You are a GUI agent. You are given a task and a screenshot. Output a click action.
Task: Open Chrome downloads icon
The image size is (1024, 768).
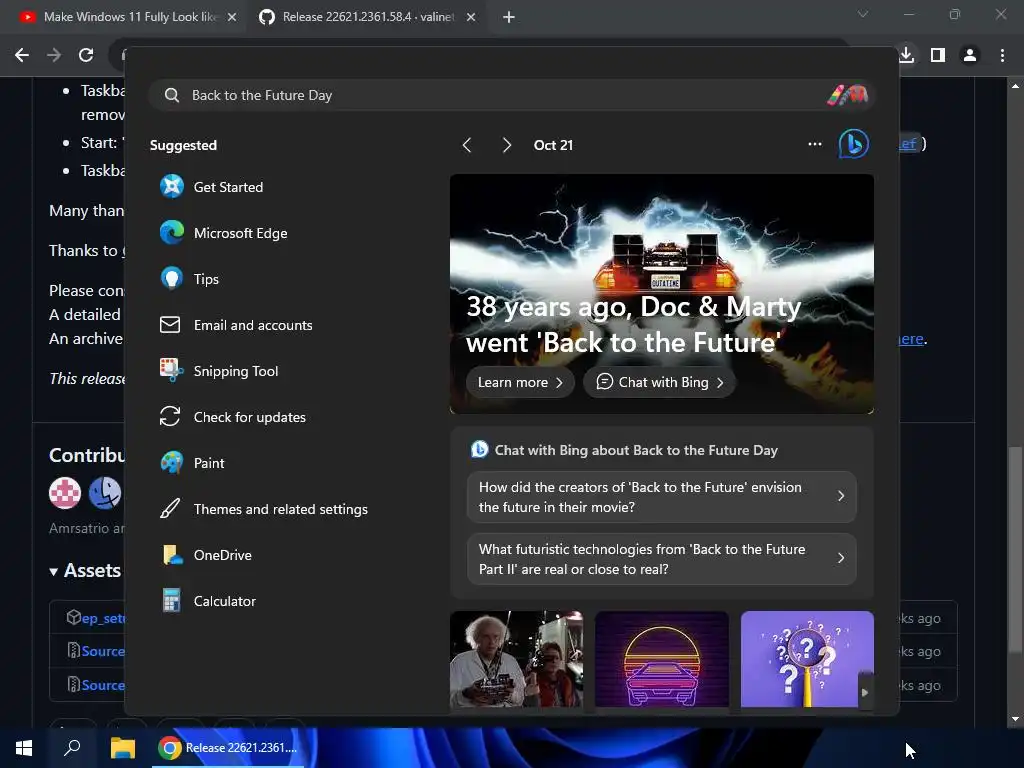906,55
